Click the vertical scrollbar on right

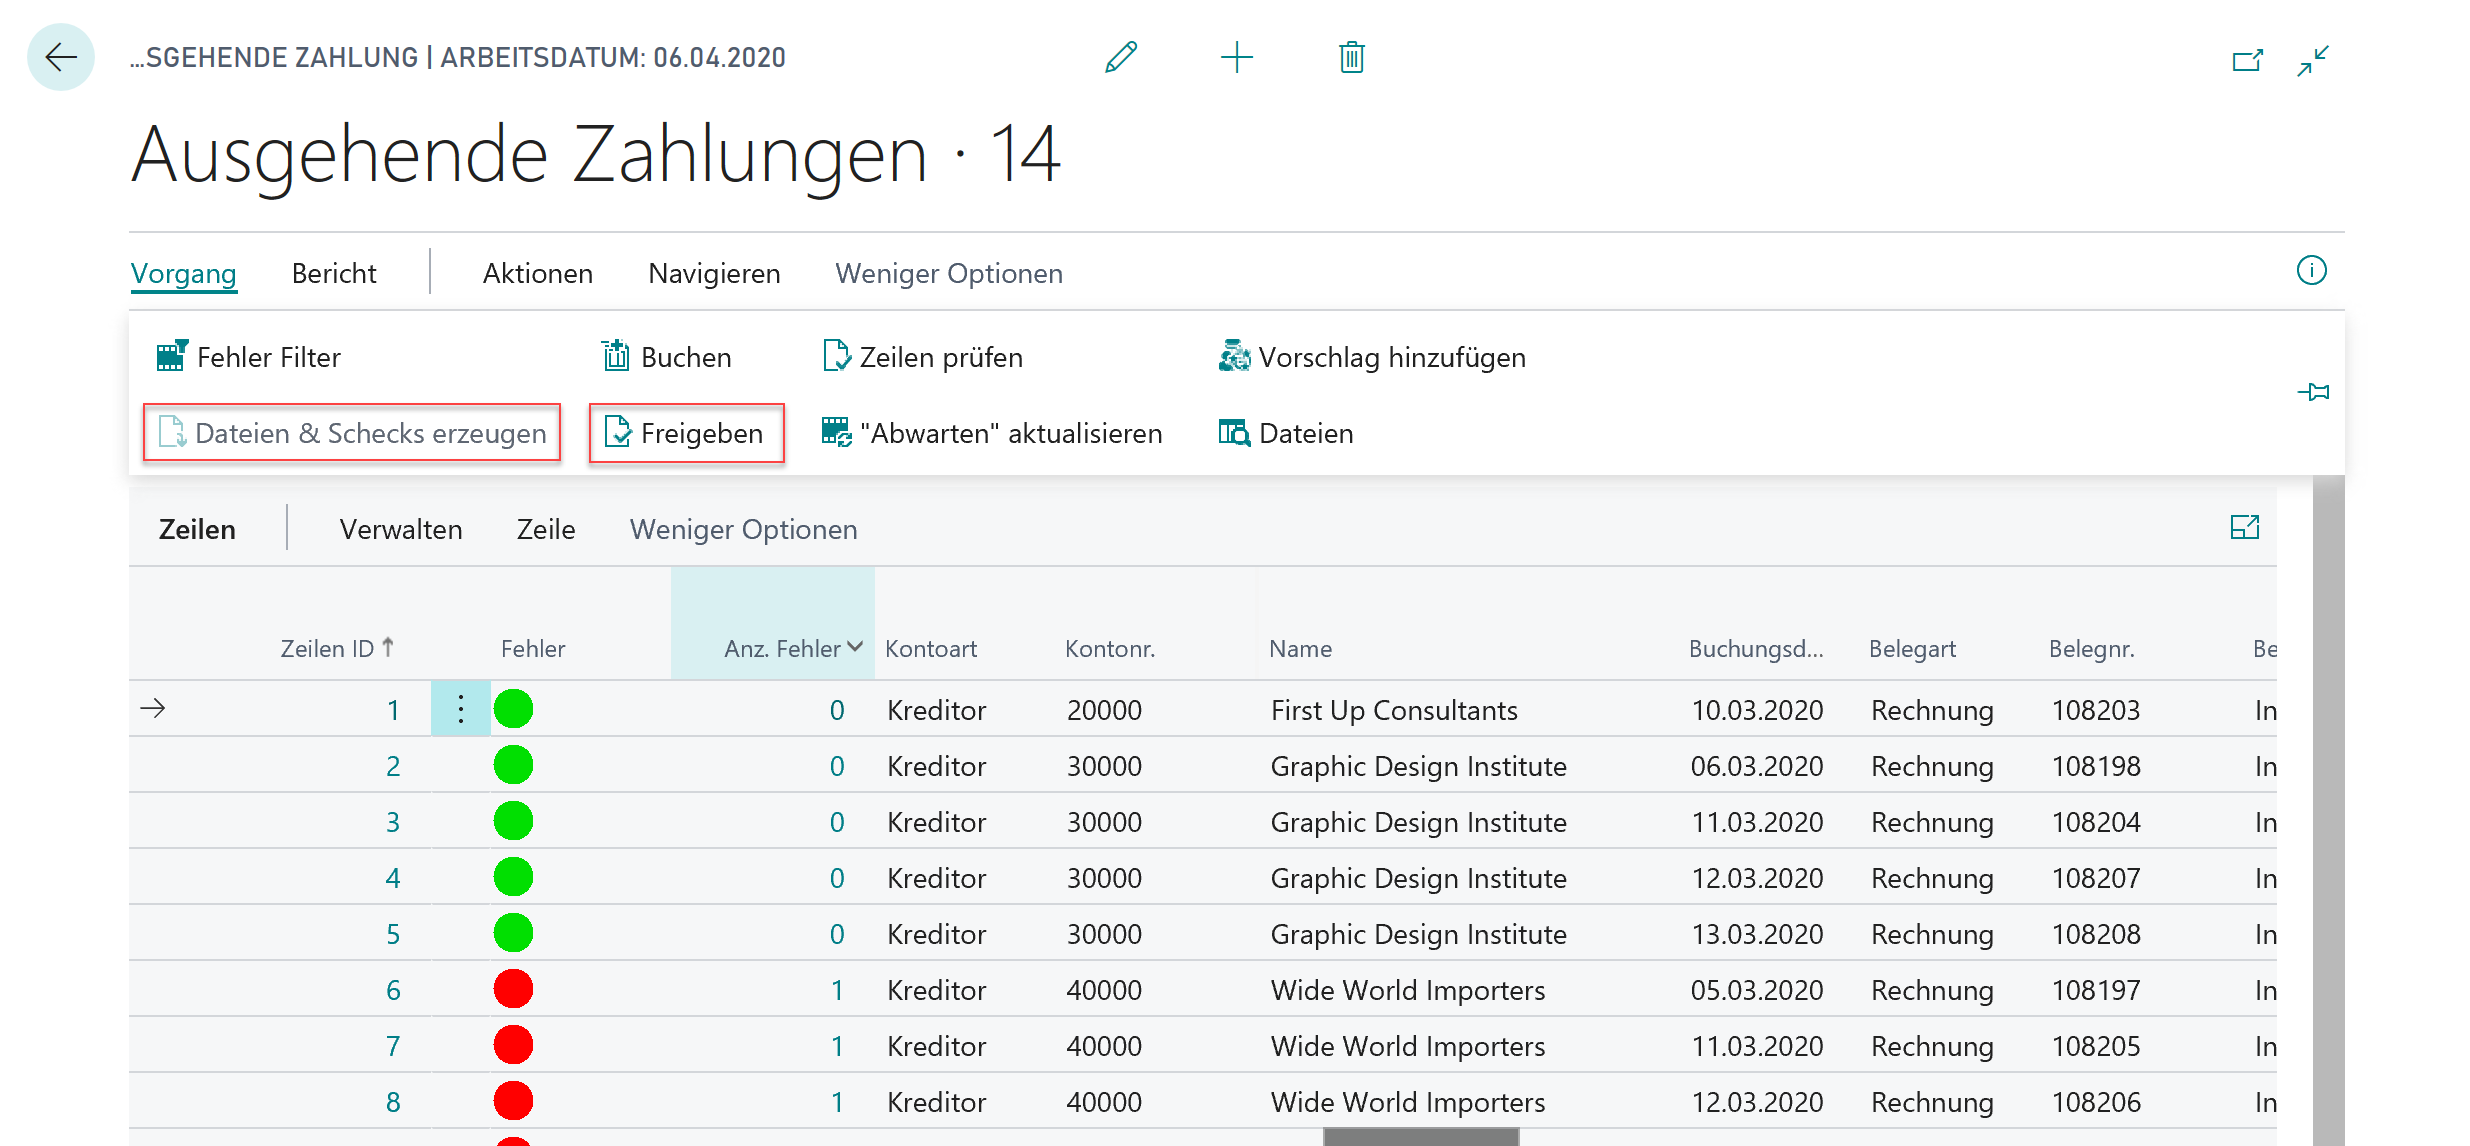[x=2328, y=800]
